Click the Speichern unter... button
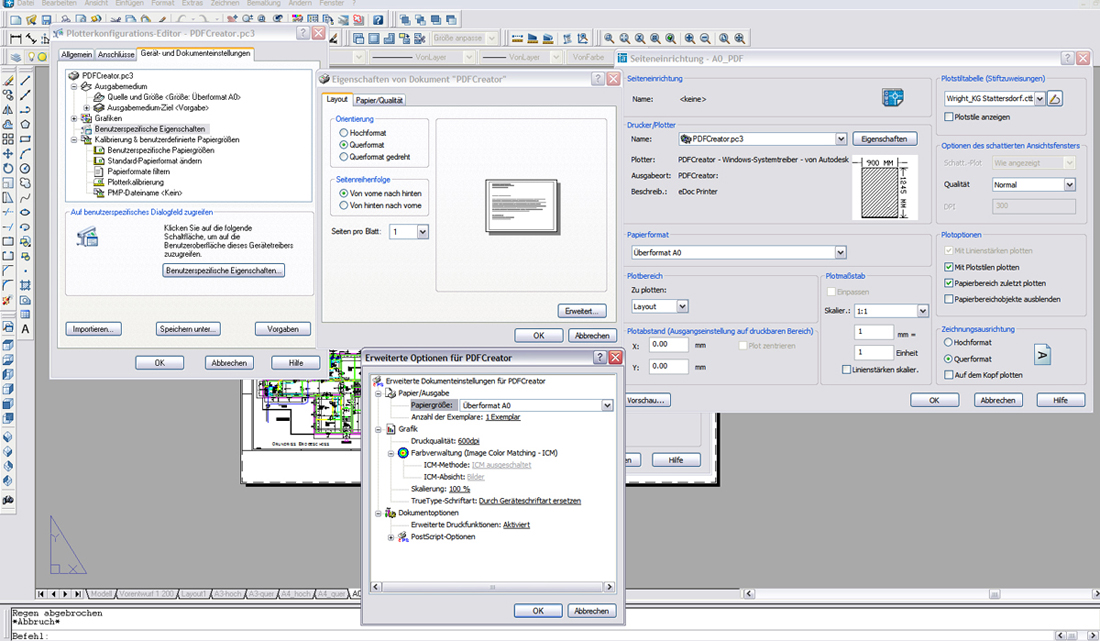The image size is (1100, 641). 188,329
